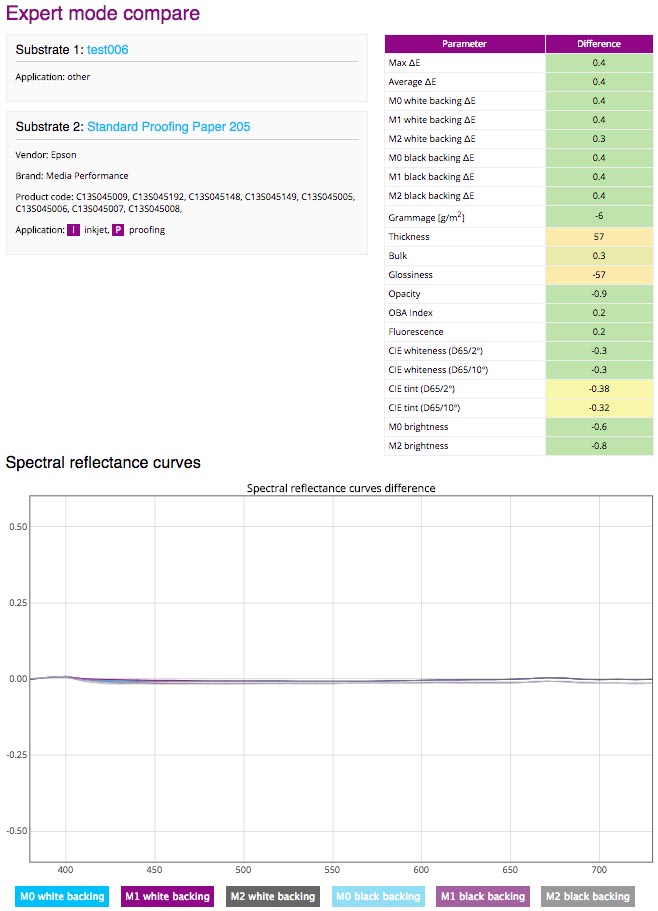Click the Grammage [g/m²] parameter

[x=426, y=217]
